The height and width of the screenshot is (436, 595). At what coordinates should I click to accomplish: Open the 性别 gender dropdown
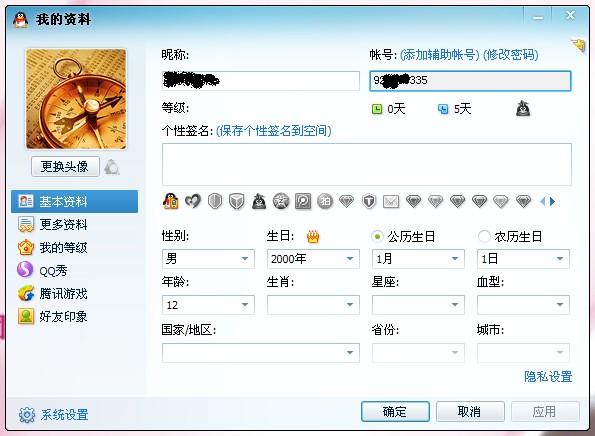pos(208,259)
